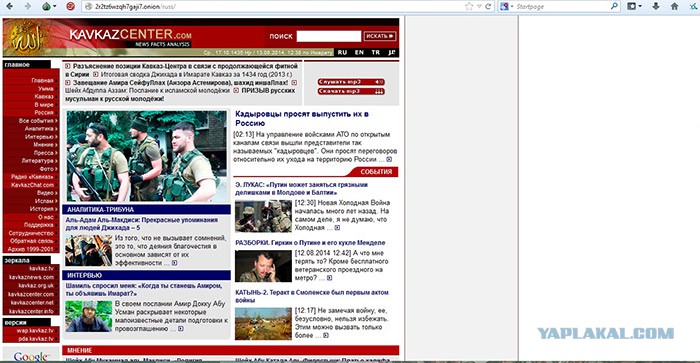Open the downloads arrow icon

(656, 6)
